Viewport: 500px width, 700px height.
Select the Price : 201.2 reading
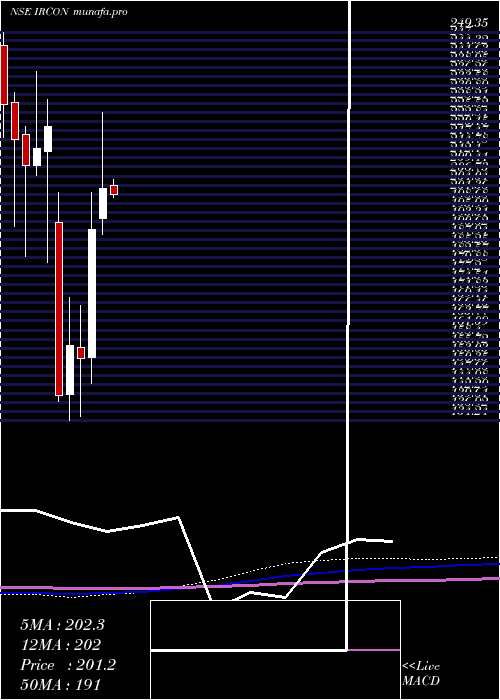point(68,665)
